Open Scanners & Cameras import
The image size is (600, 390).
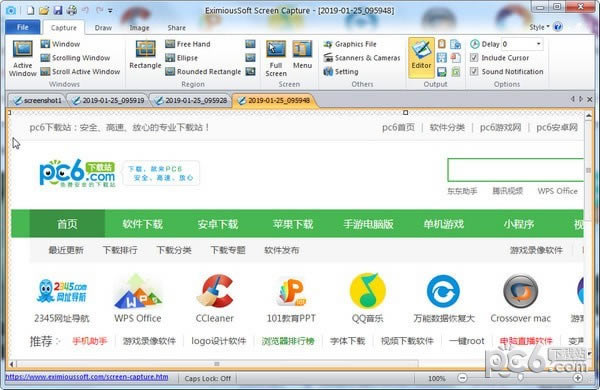[x=362, y=58]
